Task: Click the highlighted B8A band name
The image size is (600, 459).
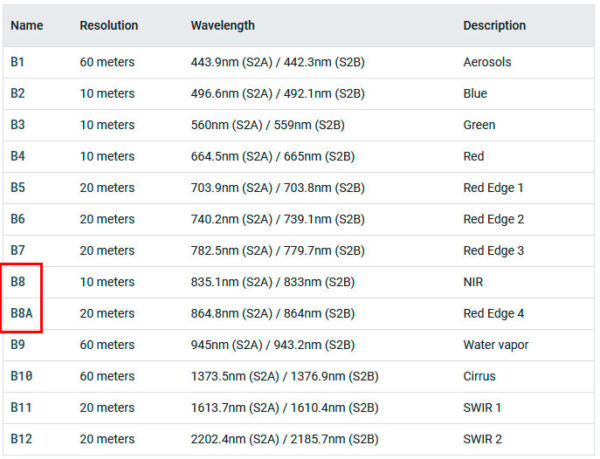Action: click(22, 313)
